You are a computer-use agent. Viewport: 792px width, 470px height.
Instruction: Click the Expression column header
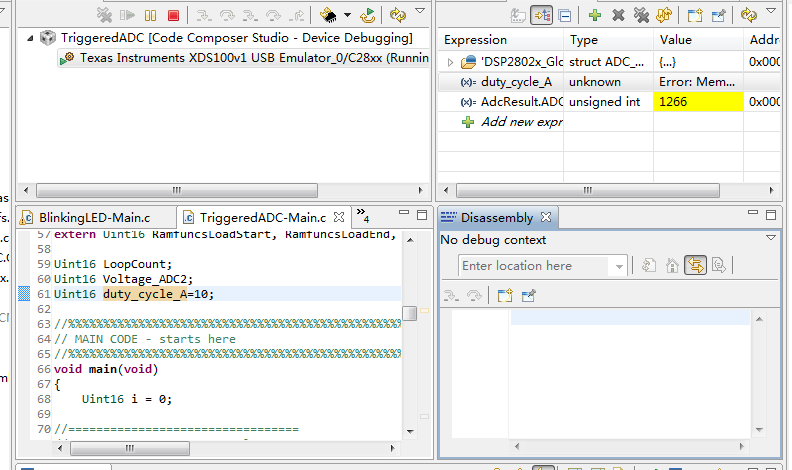click(x=501, y=40)
